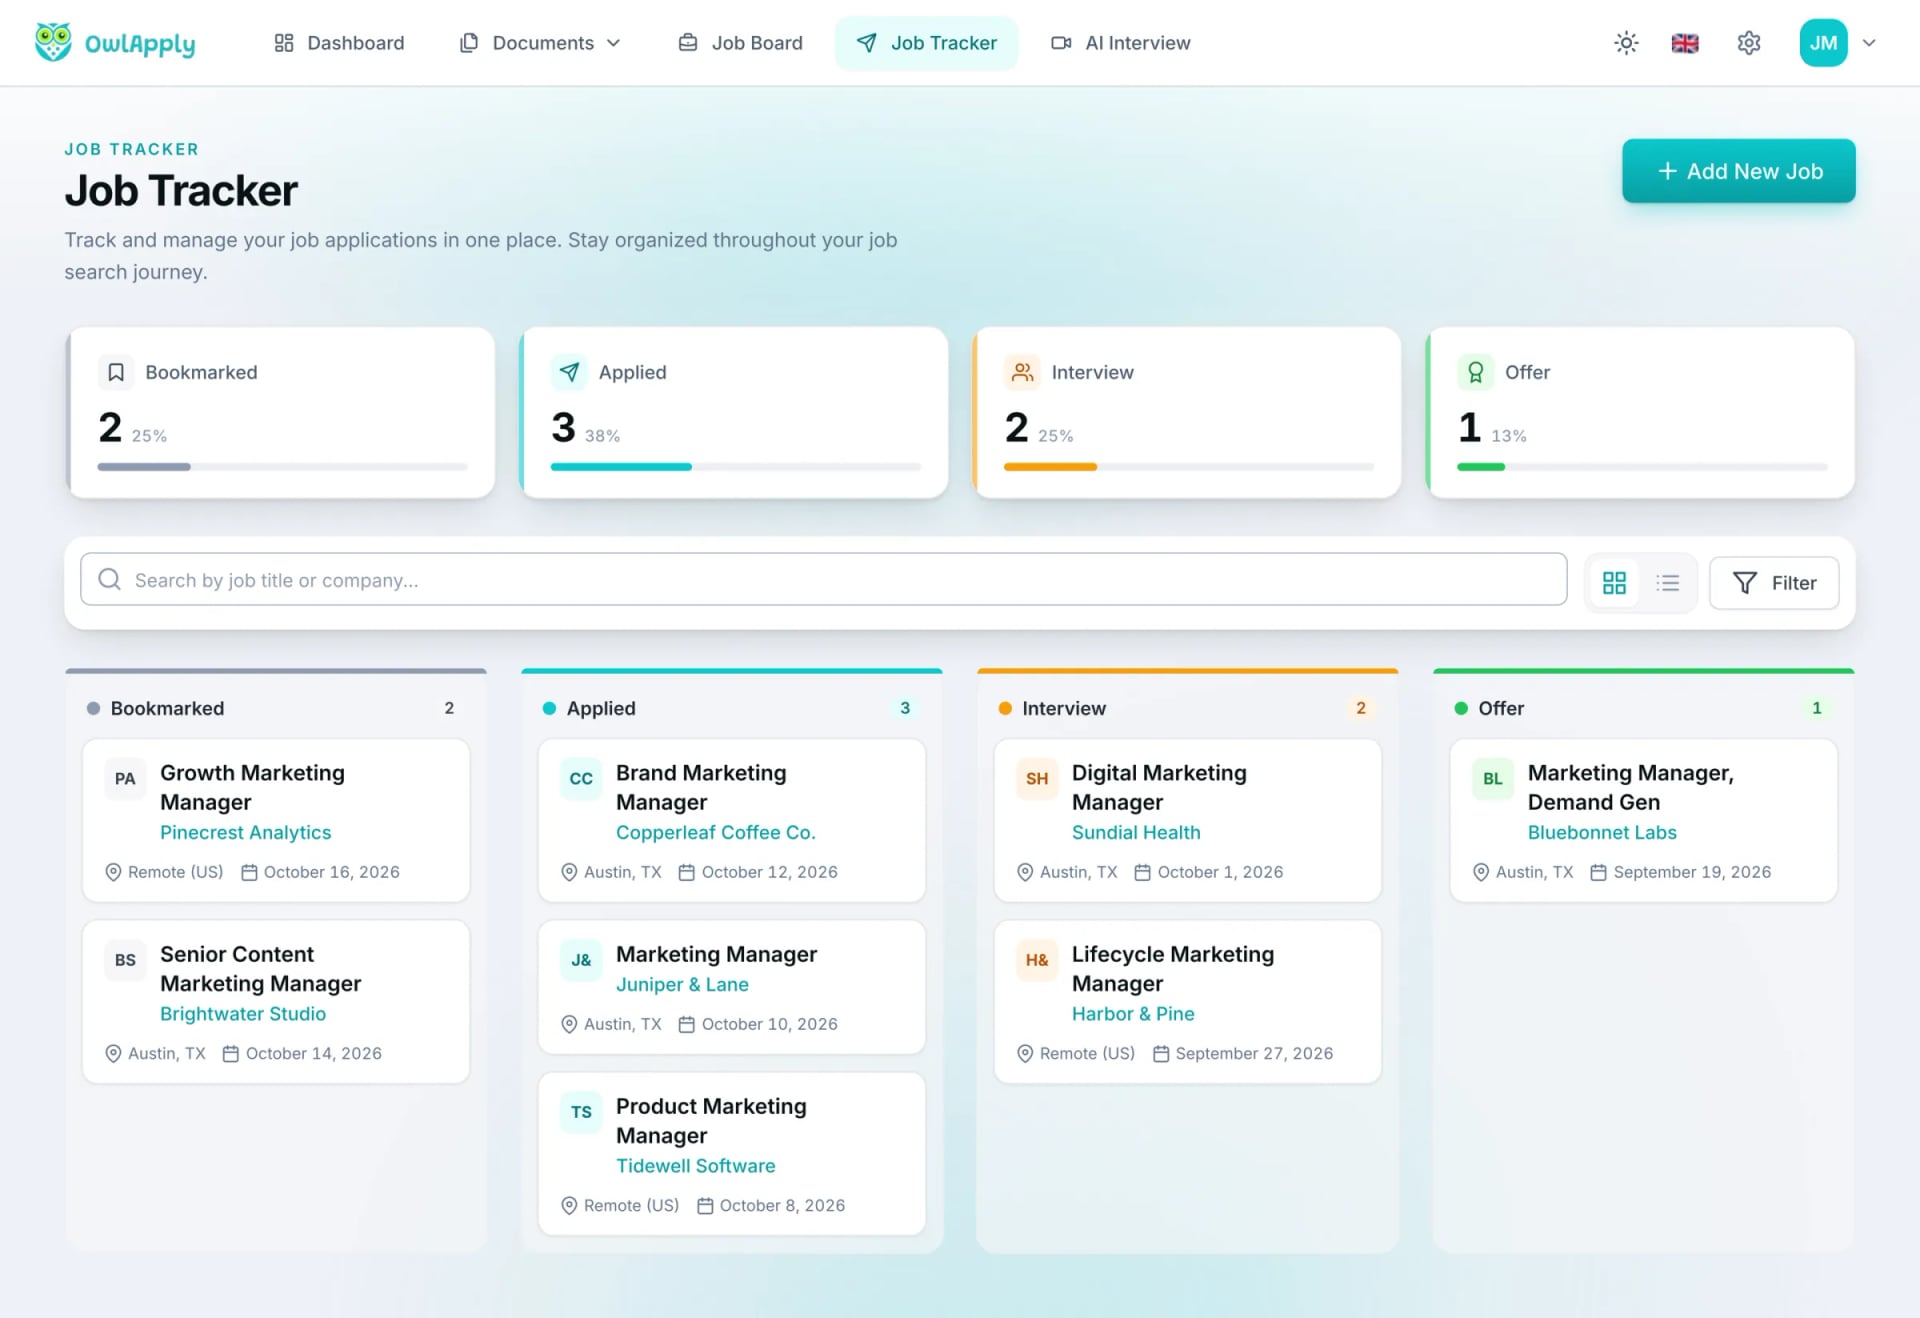Click the JM profile avatar

coord(1823,43)
